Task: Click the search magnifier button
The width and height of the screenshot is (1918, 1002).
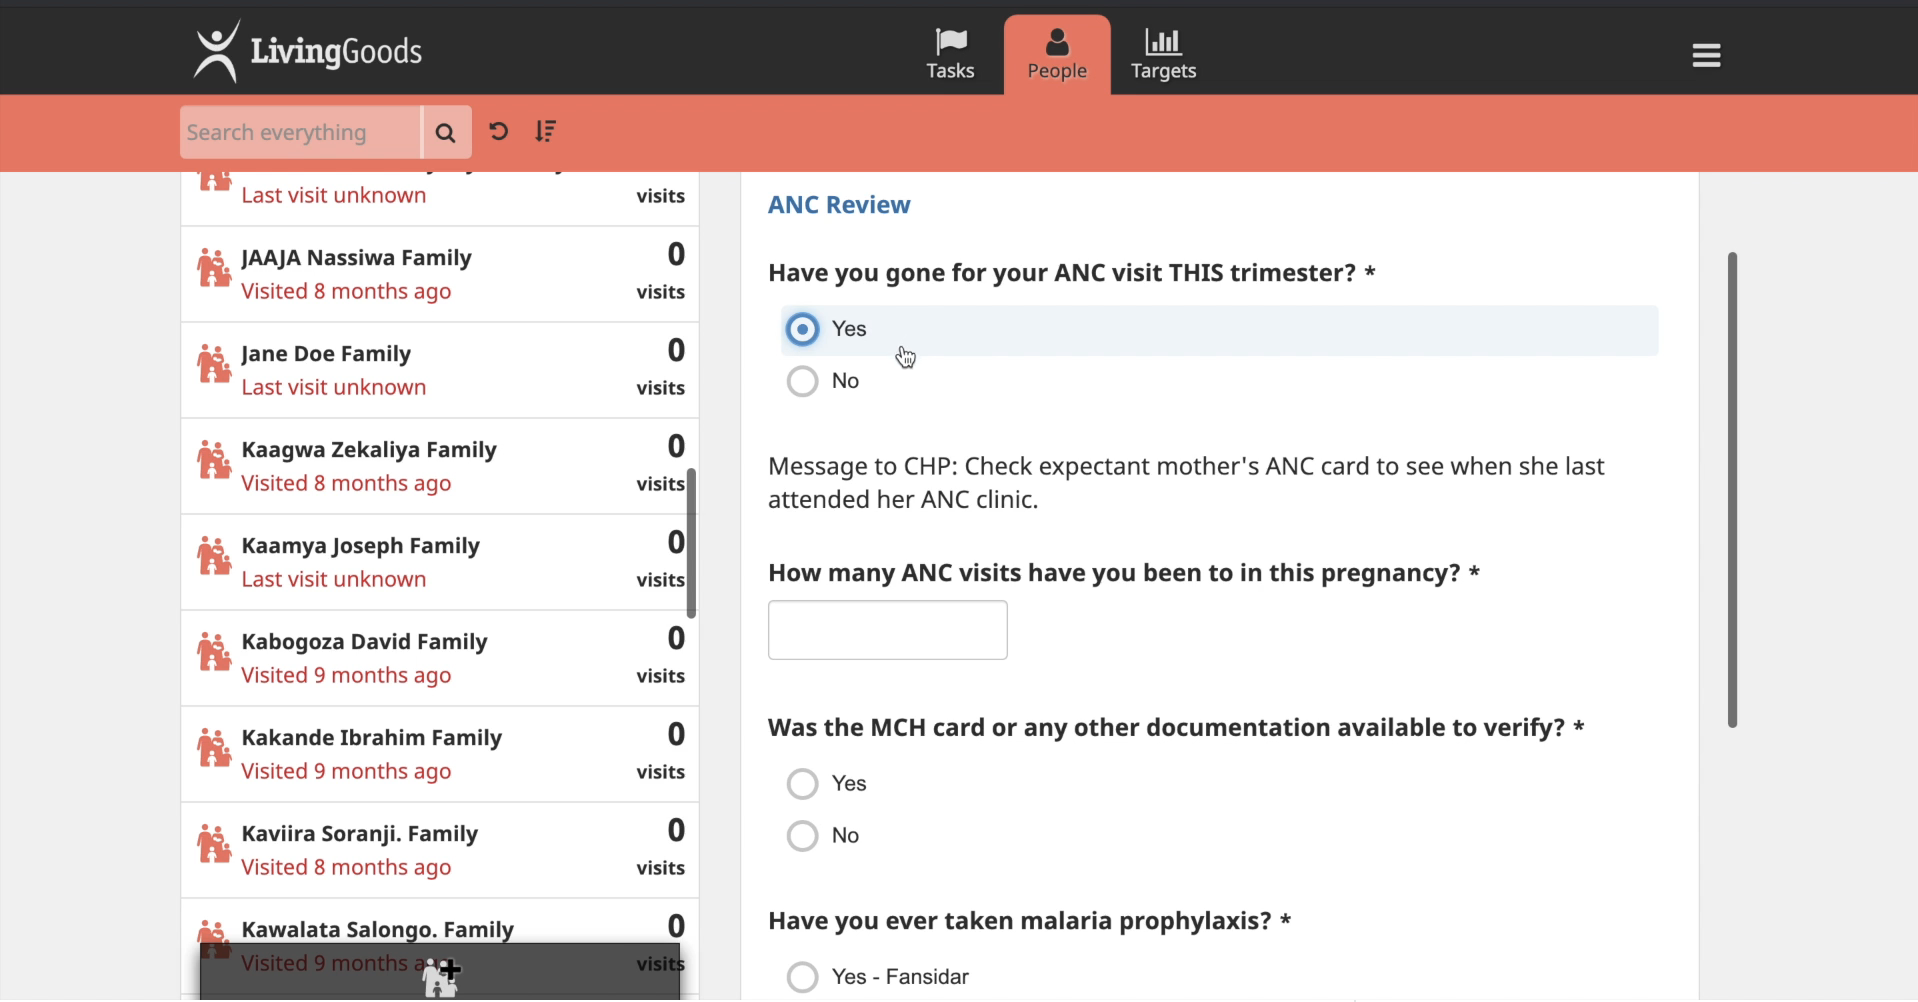Action: (445, 132)
